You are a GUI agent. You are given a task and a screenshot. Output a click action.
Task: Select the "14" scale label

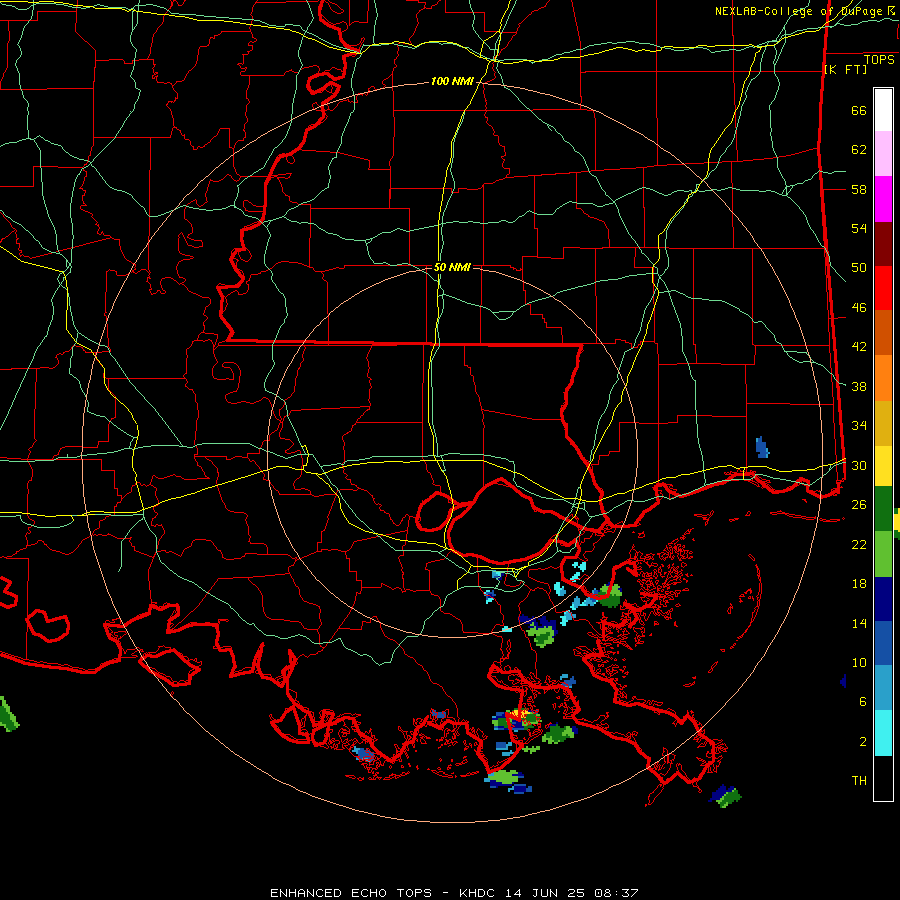point(859,623)
